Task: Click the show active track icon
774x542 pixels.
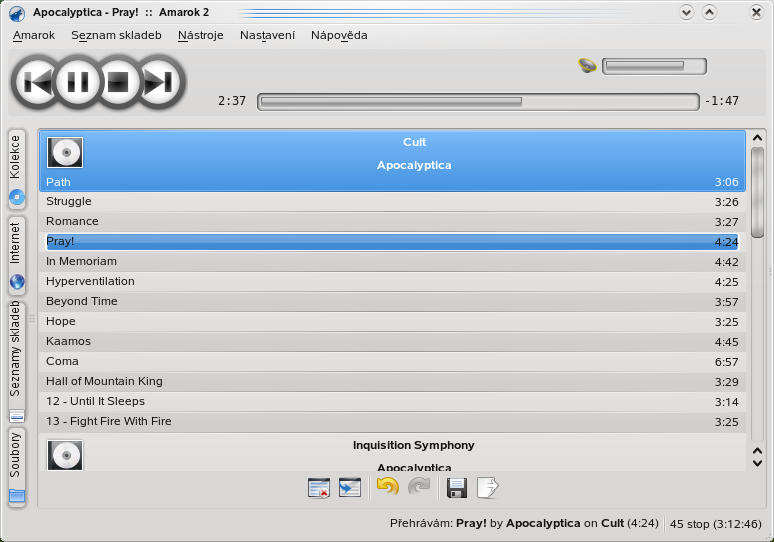Action: click(x=350, y=488)
